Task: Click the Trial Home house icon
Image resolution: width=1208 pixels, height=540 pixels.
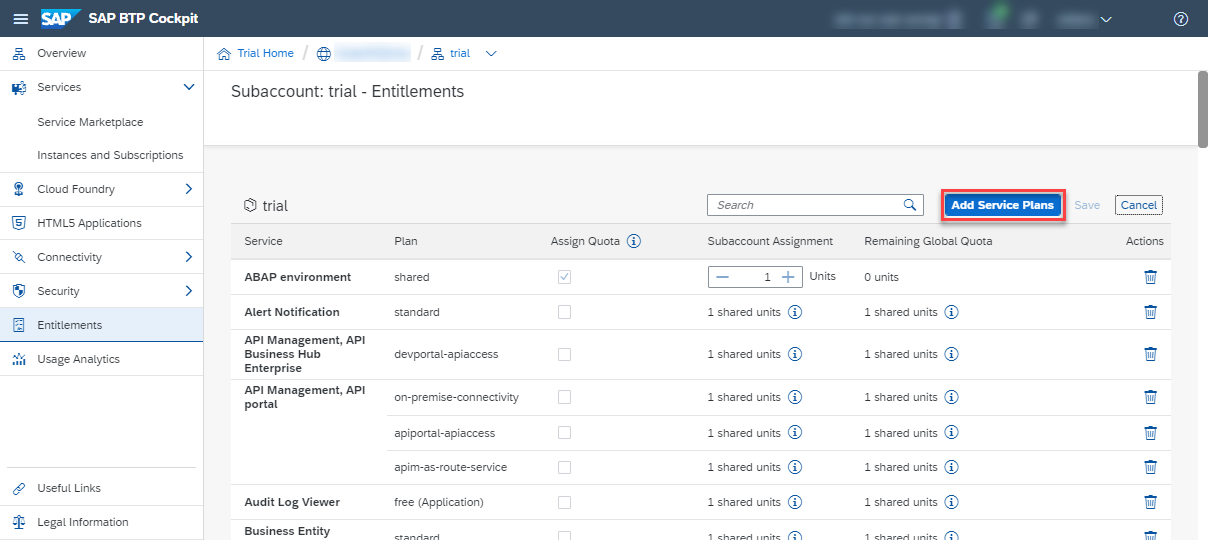Action: coord(224,53)
